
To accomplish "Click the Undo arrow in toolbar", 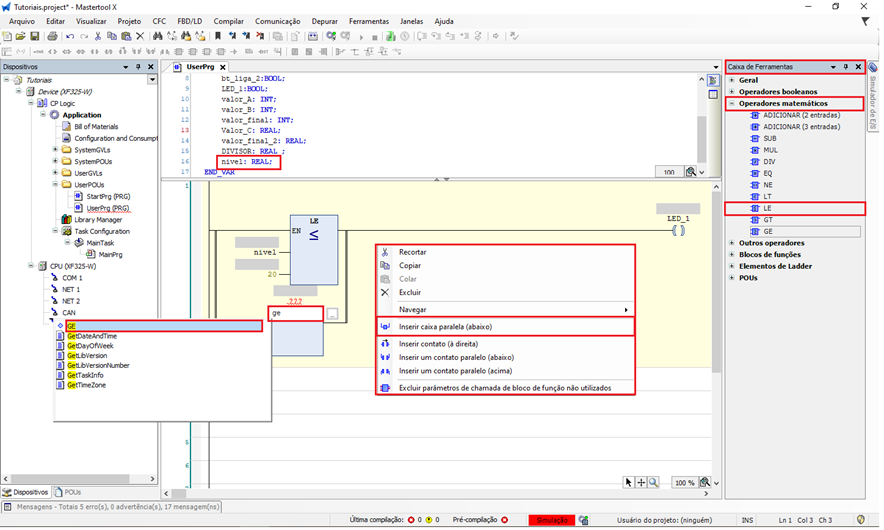I will pos(69,36).
